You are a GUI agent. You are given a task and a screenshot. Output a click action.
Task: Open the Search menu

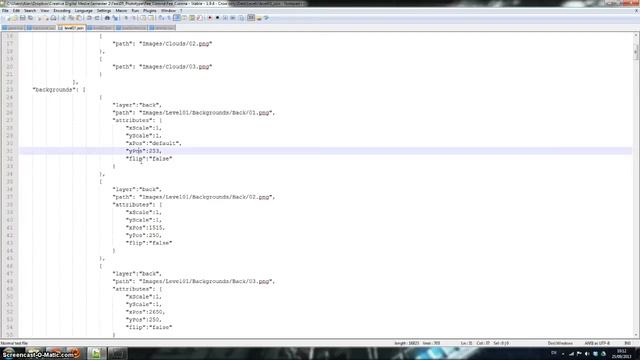[30, 11]
